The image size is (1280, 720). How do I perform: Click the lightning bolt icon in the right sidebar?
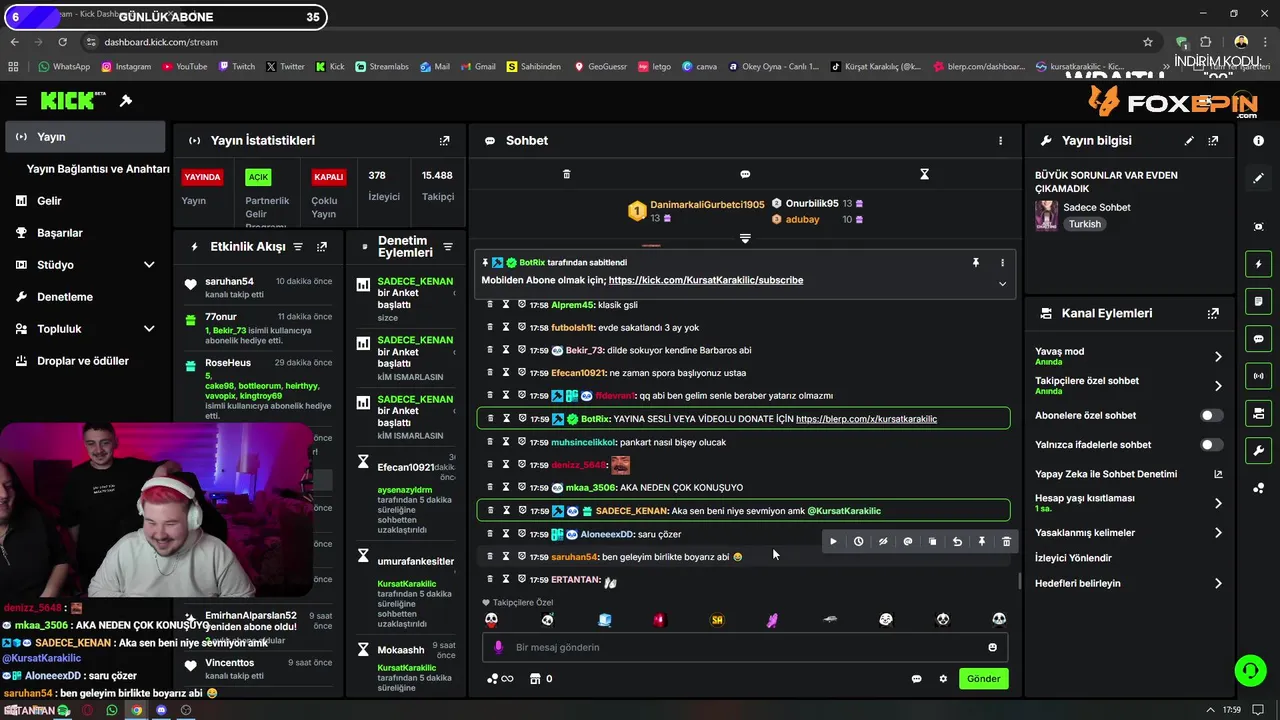coord(1258,264)
